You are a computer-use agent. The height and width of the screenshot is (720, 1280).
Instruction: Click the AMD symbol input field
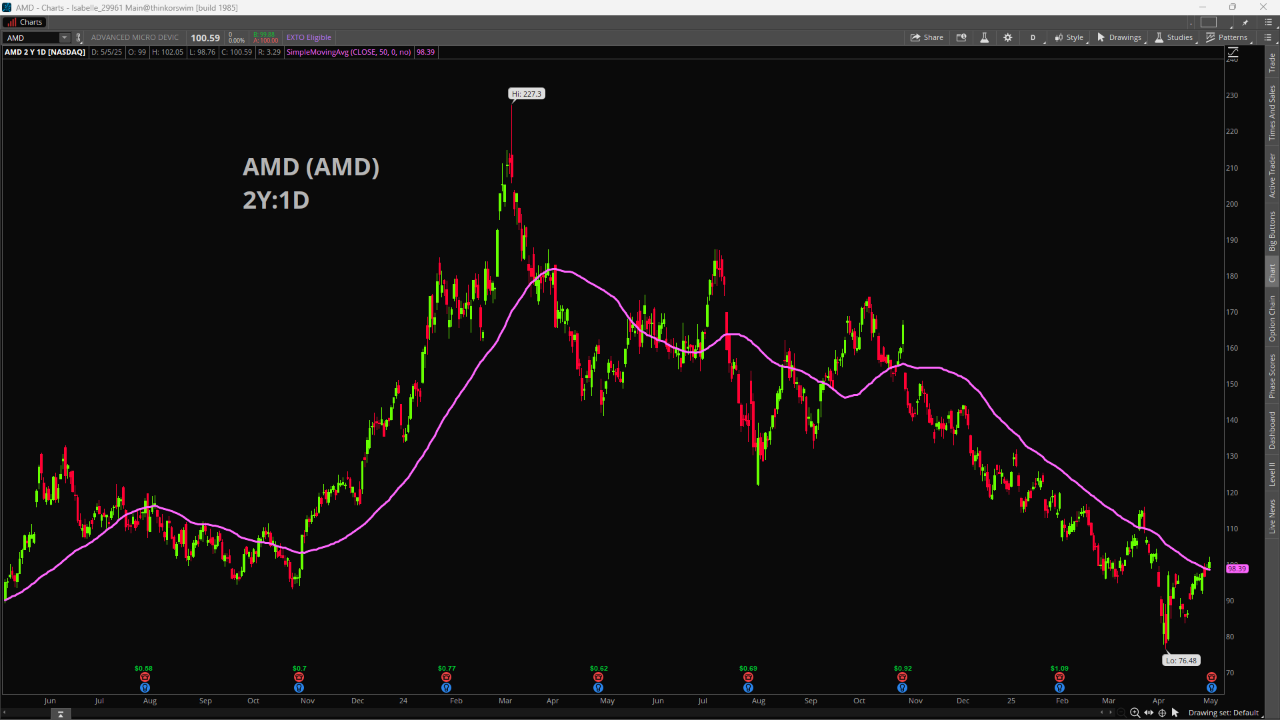pos(32,37)
